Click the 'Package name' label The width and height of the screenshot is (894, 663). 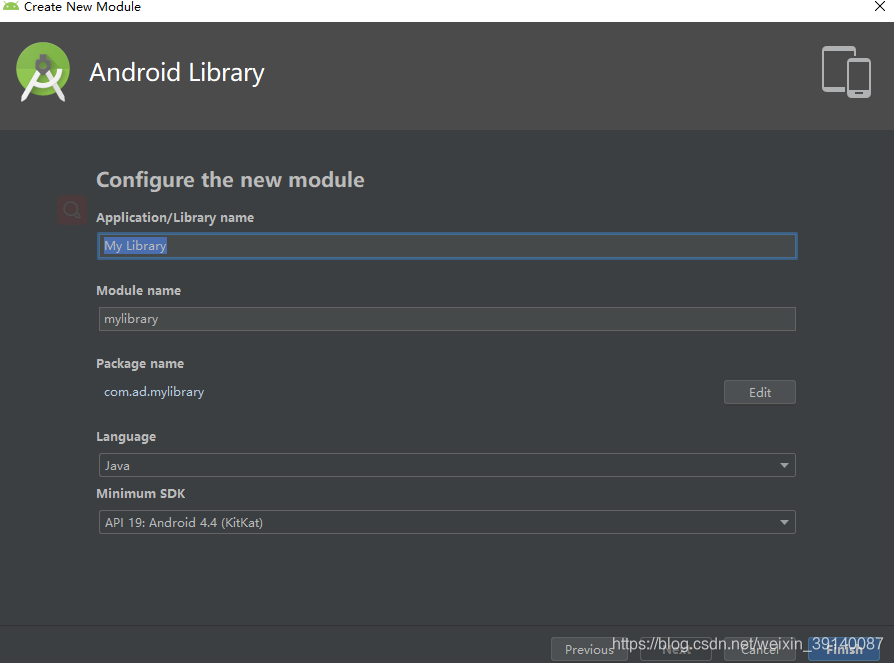pyautogui.click(x=140, y=364)
